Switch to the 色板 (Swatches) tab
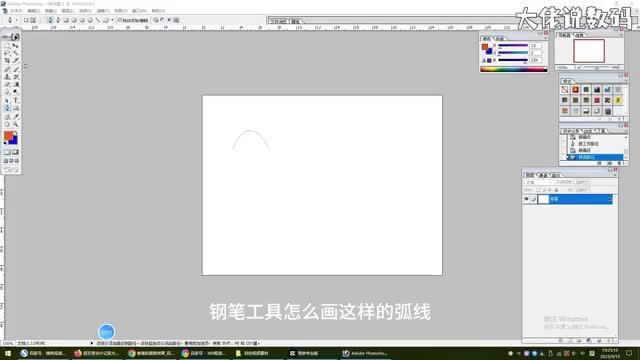The image size is (640, 360). coord(500,39)
